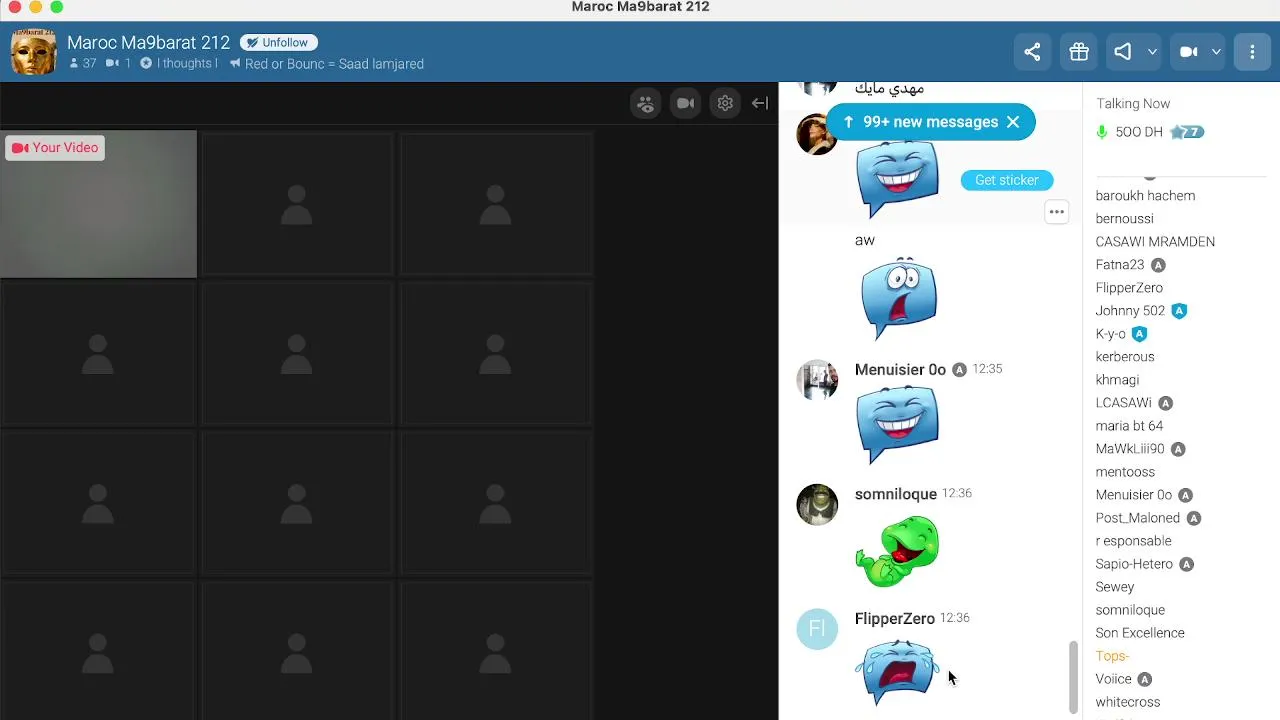The width and height of the screenshot is (1280, 720).
Task: Click the Unfollow button
Action: [x=278, y=43]
